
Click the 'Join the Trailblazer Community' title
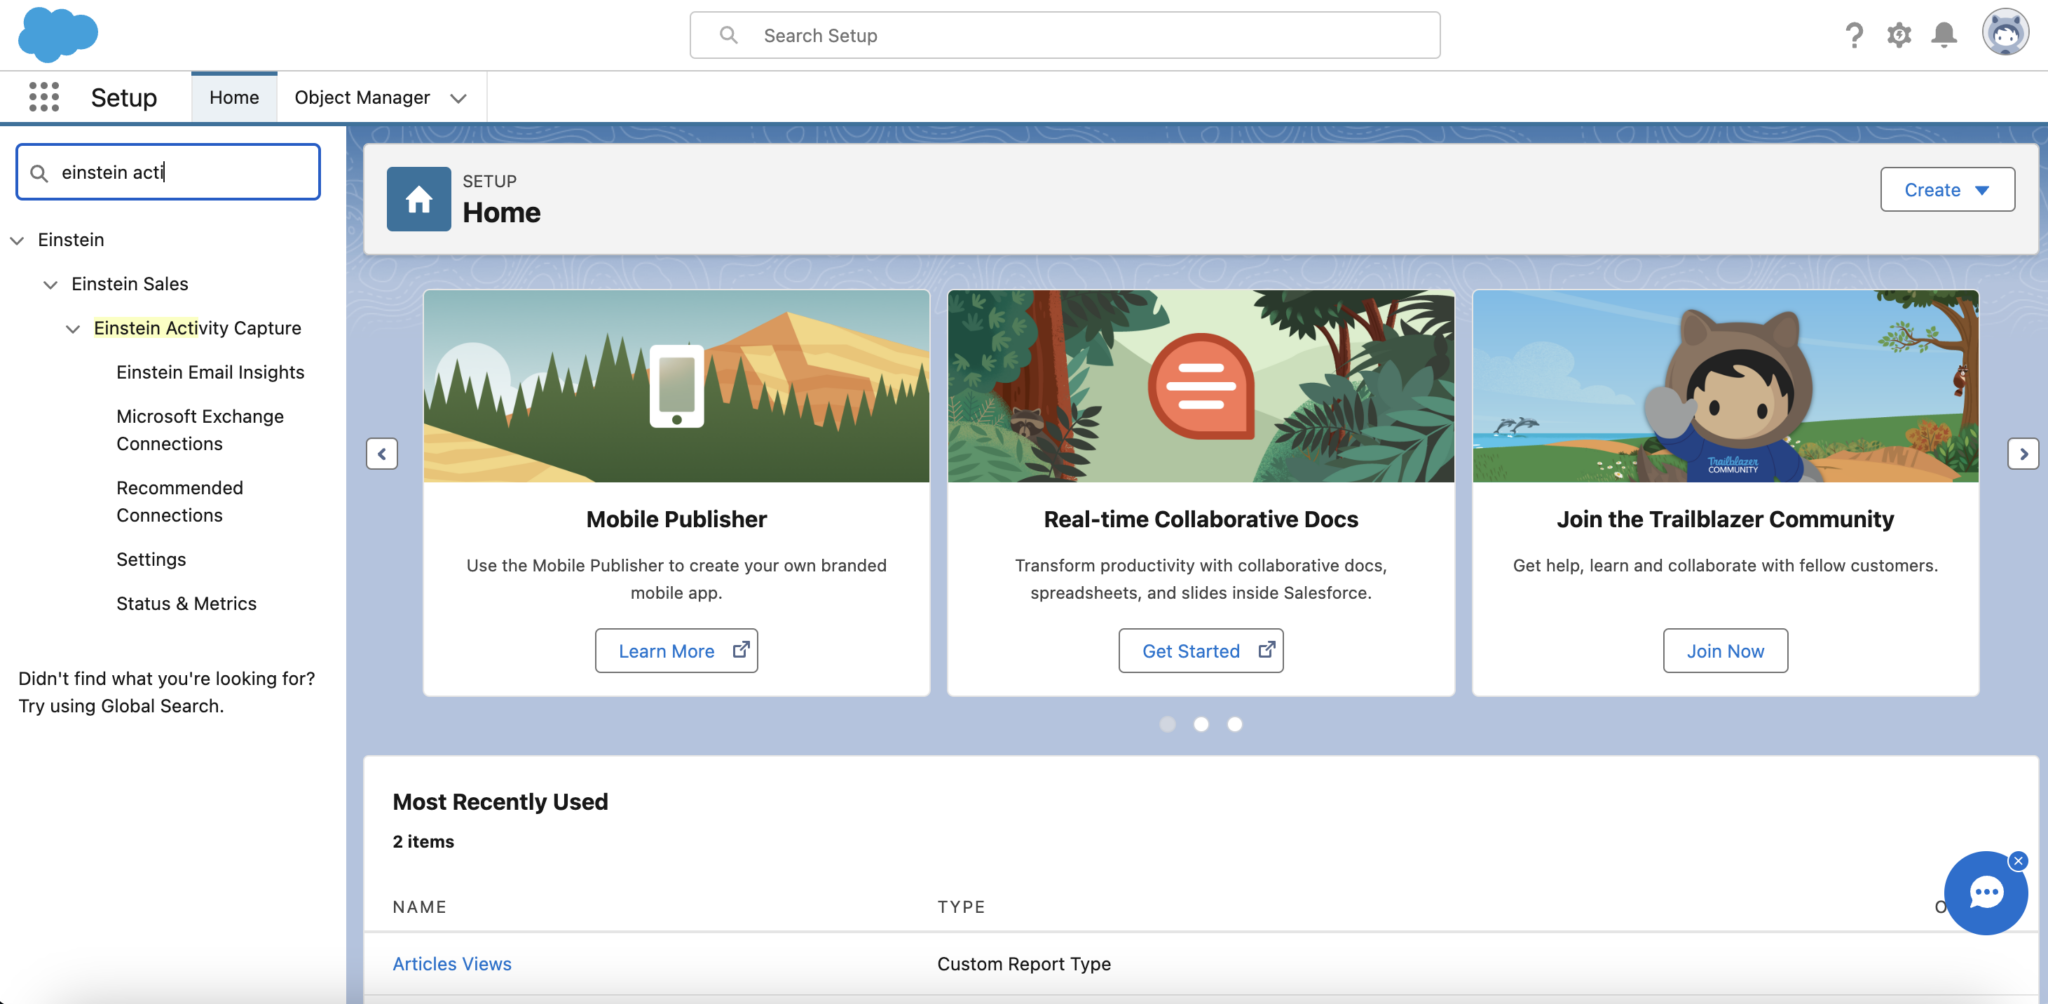[x=1725, y=519]
